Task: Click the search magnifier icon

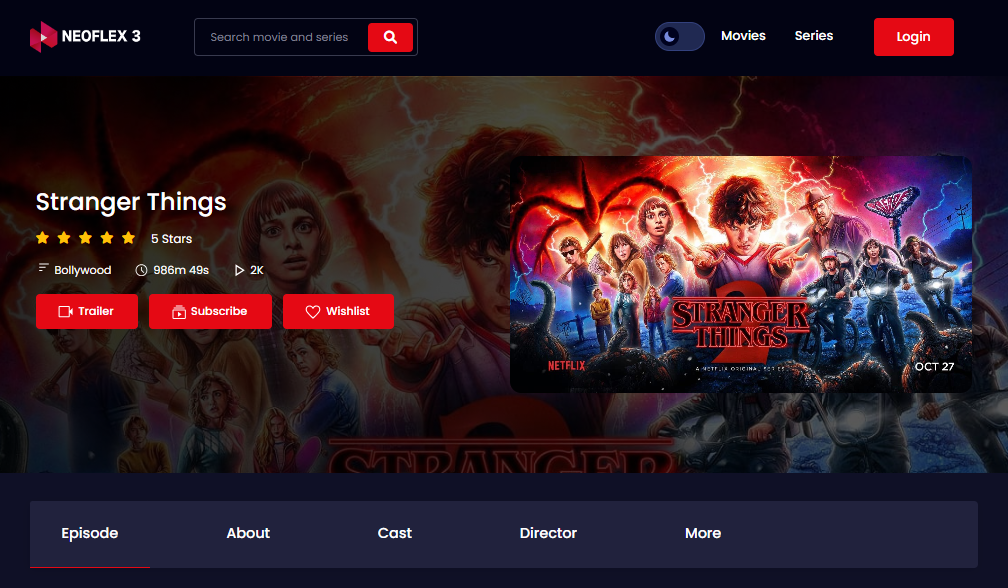Action: pyautogui.click(x=390, y=36)
